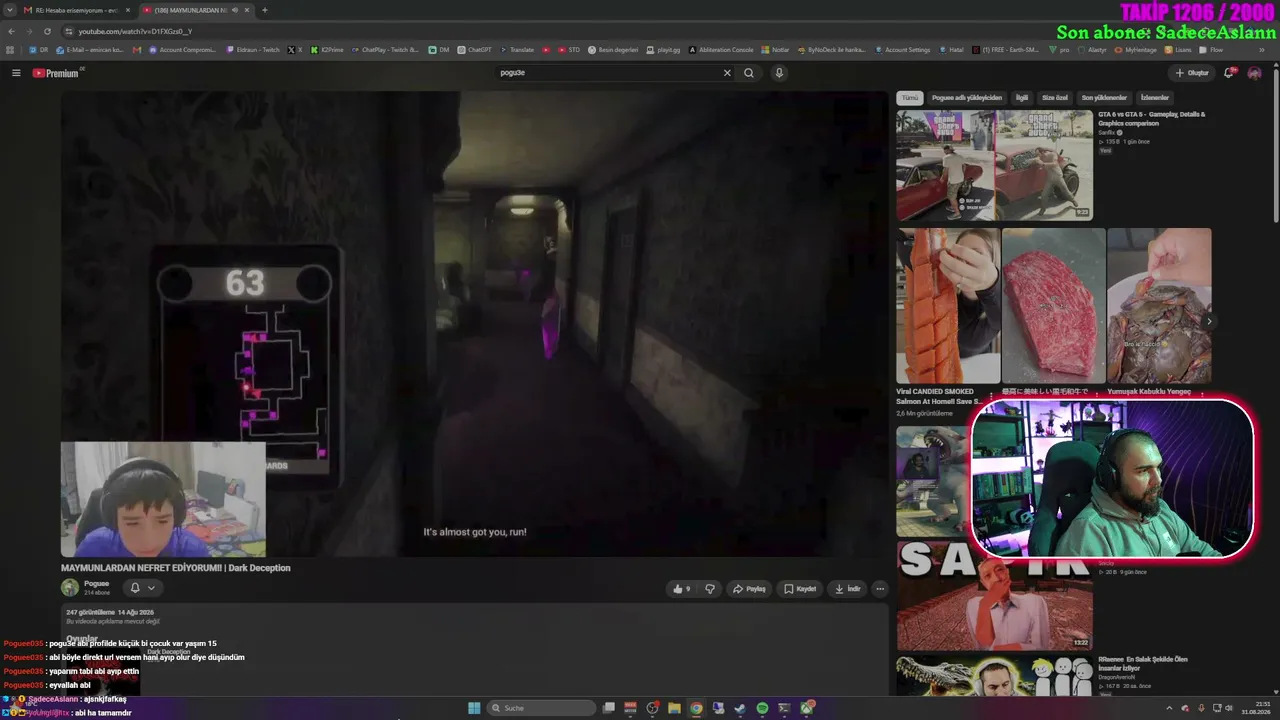Image resolution: width=1280 pixels, height=720 pixels.
Task: Click the taskbar Suche search box
Action: pos(541,708)
